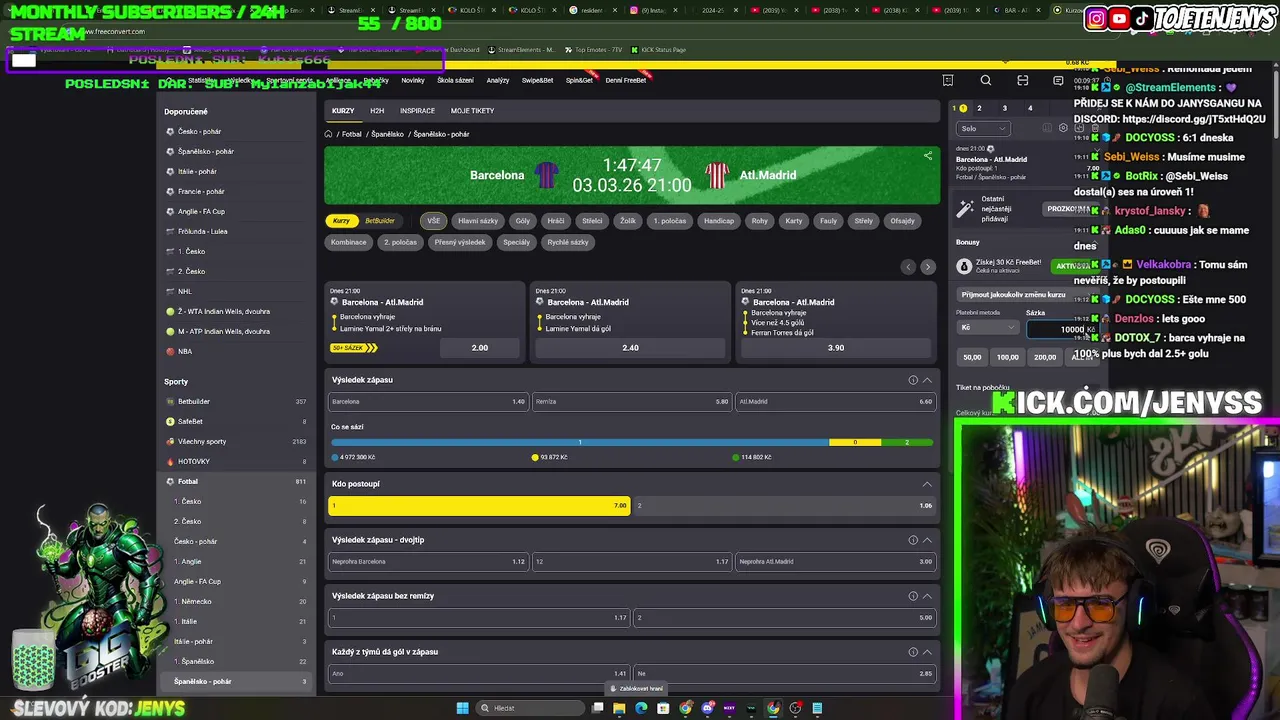
Task: Click the Co se sází distribution bar
Action: (x=632, y=442)
